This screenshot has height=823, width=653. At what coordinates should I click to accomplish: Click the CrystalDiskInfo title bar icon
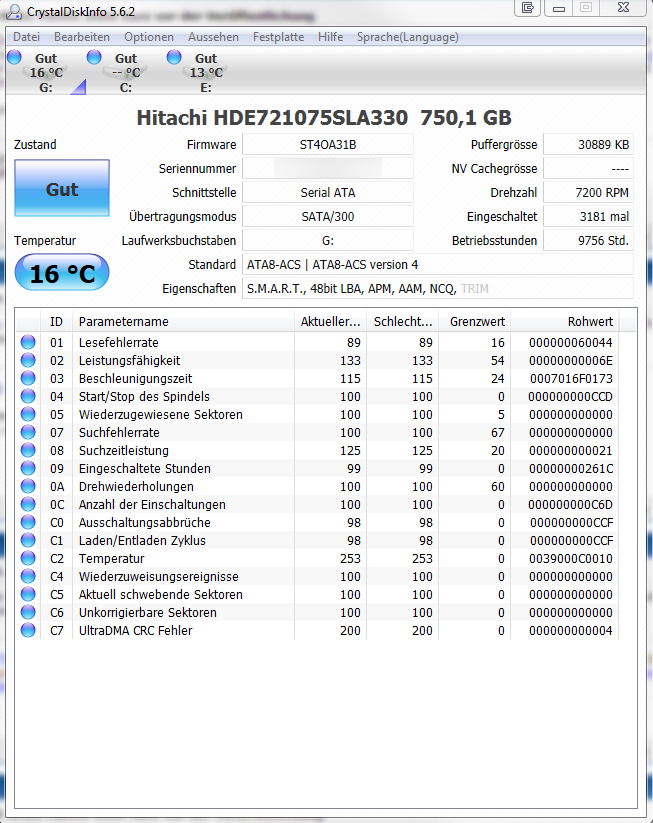pyautogui.click(x=14, y=11)
